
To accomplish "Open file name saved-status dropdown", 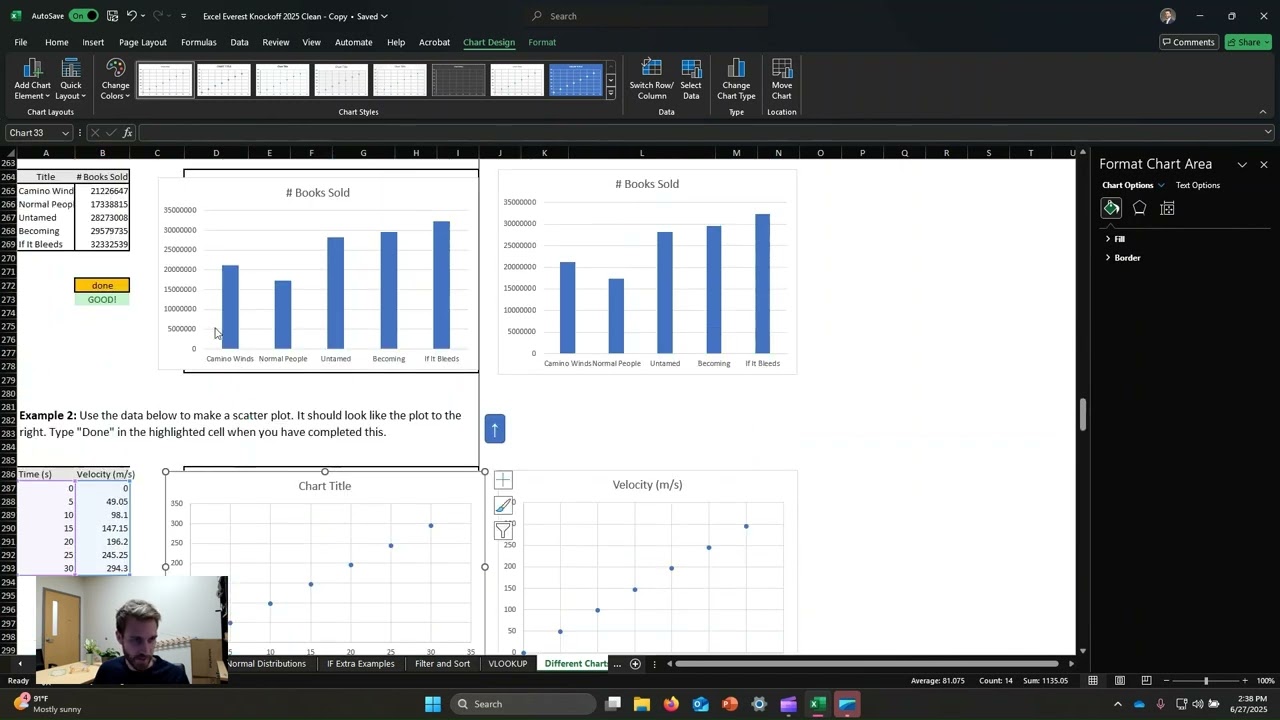I will (384, 16).
